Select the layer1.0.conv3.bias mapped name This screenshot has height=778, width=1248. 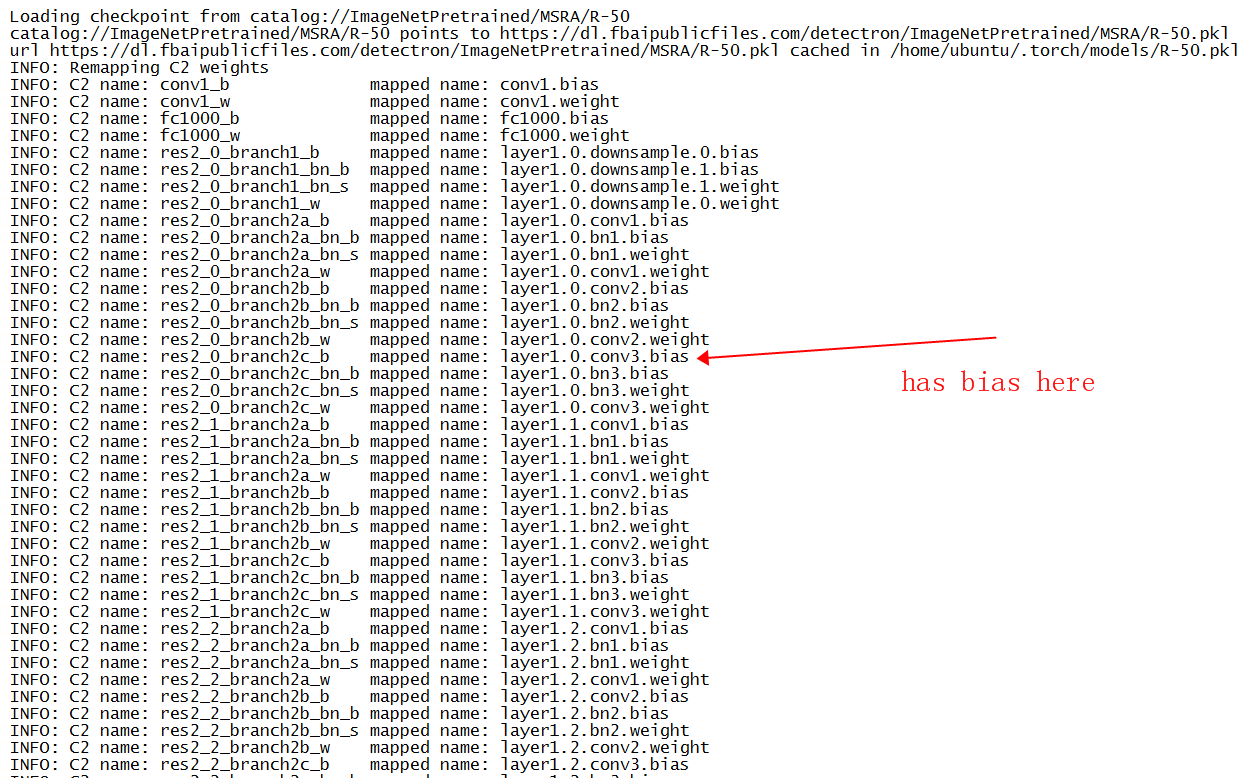coord(595,356)
